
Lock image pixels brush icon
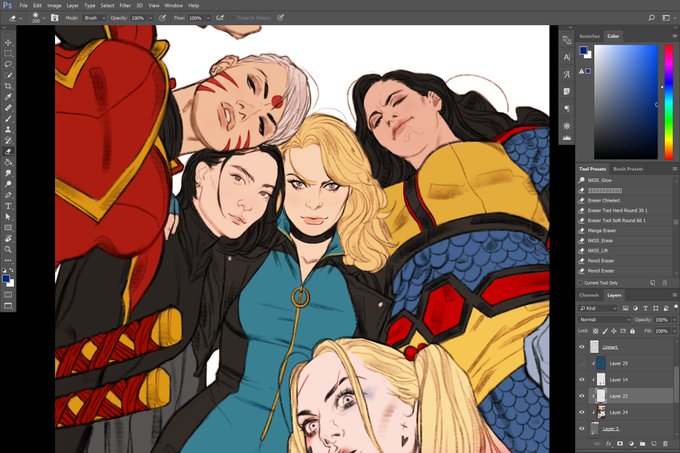[605, 331]
